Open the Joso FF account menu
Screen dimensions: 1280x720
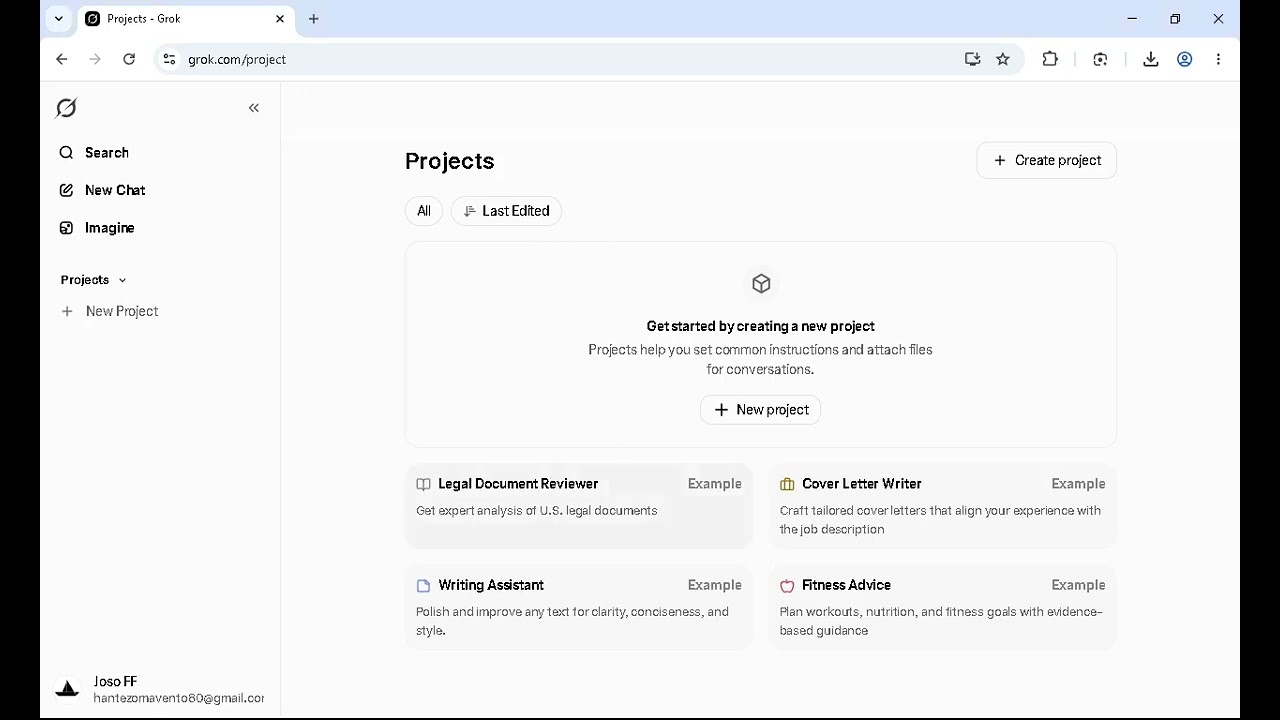[160, 689]
